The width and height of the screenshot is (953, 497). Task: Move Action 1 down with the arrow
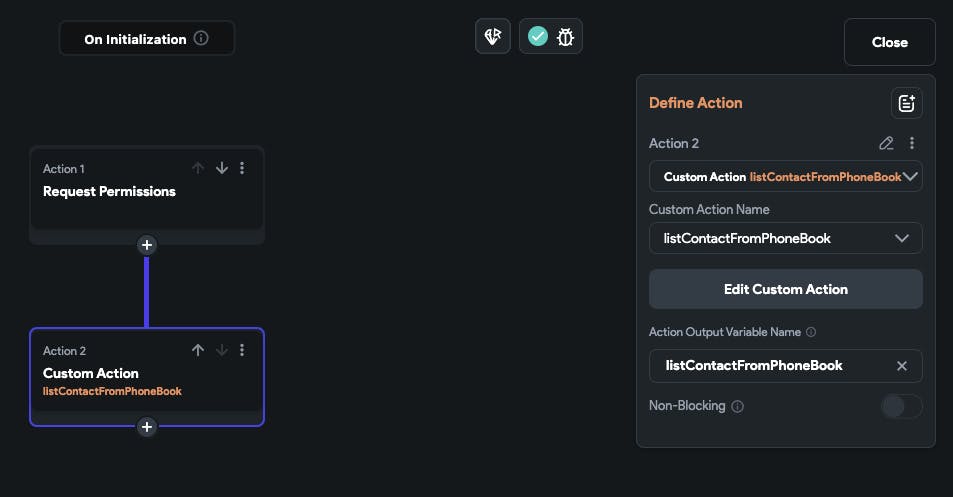pos(222,168)
